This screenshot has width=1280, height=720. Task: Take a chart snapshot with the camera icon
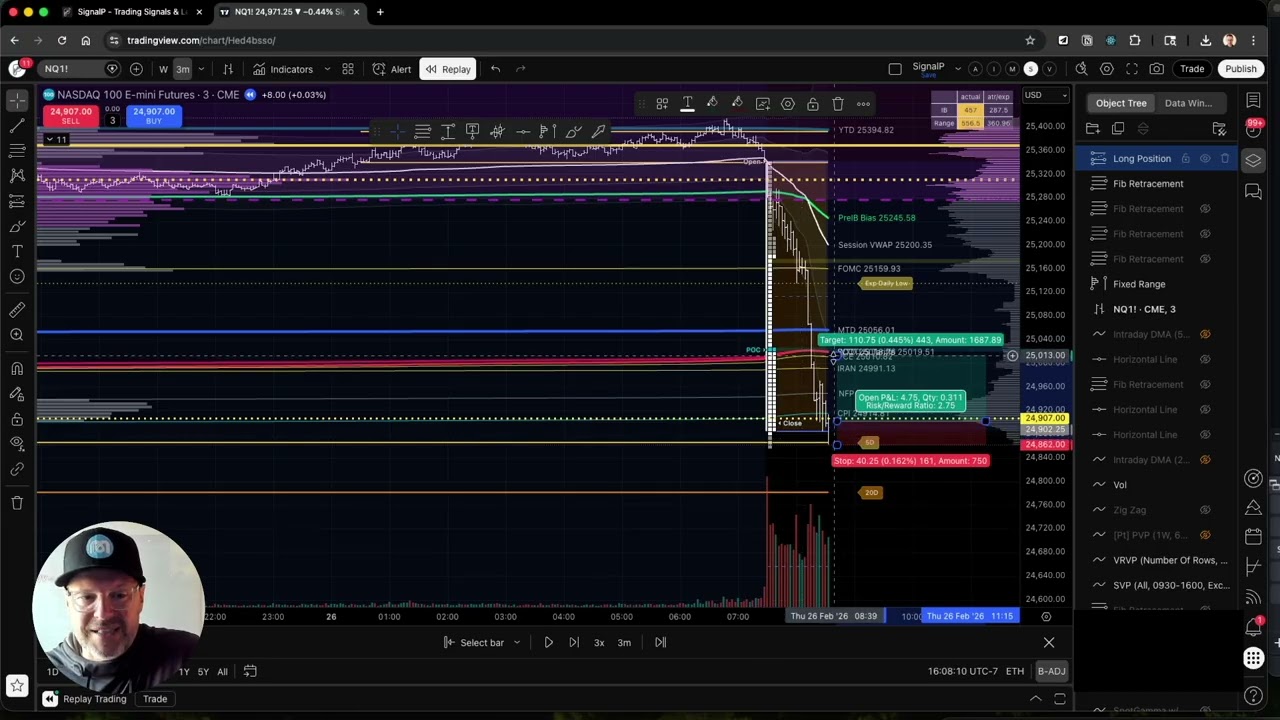[1157, 69]
